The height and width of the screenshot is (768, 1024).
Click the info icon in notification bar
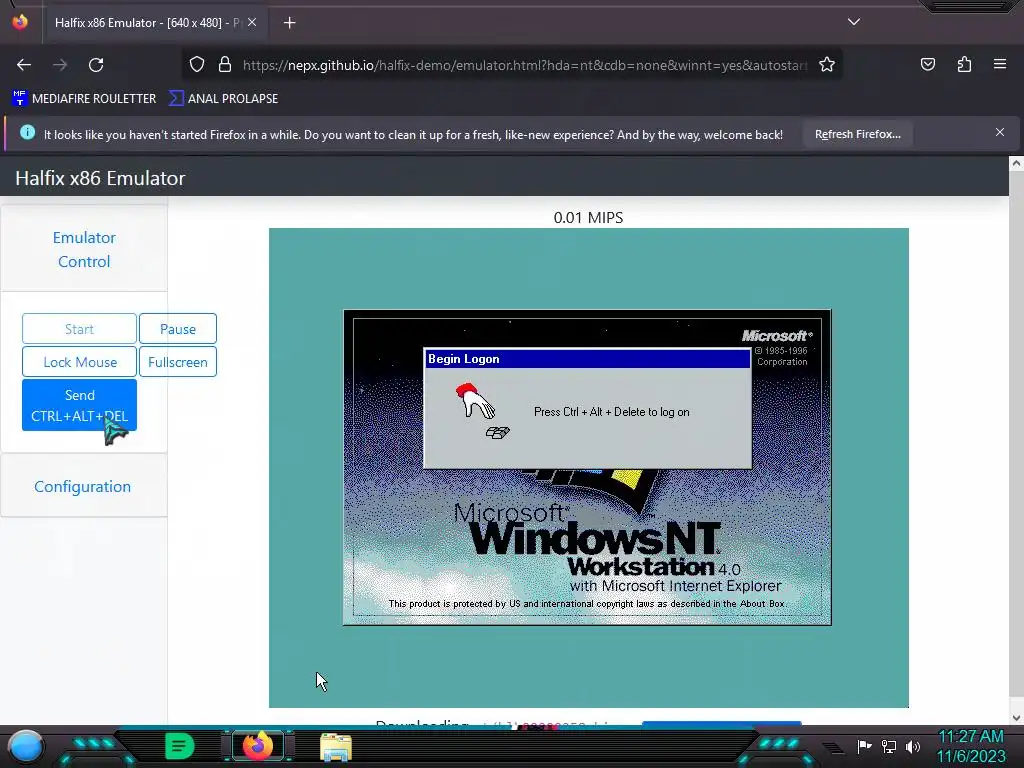coord(27,133)
